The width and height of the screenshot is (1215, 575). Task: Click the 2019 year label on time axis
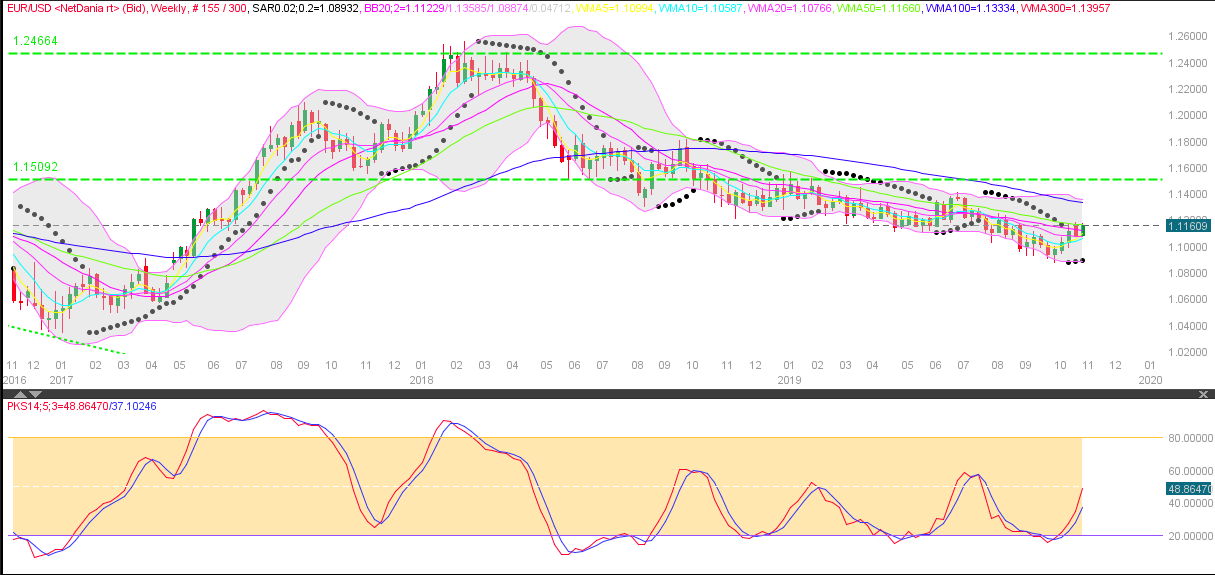tap(788, 379)
